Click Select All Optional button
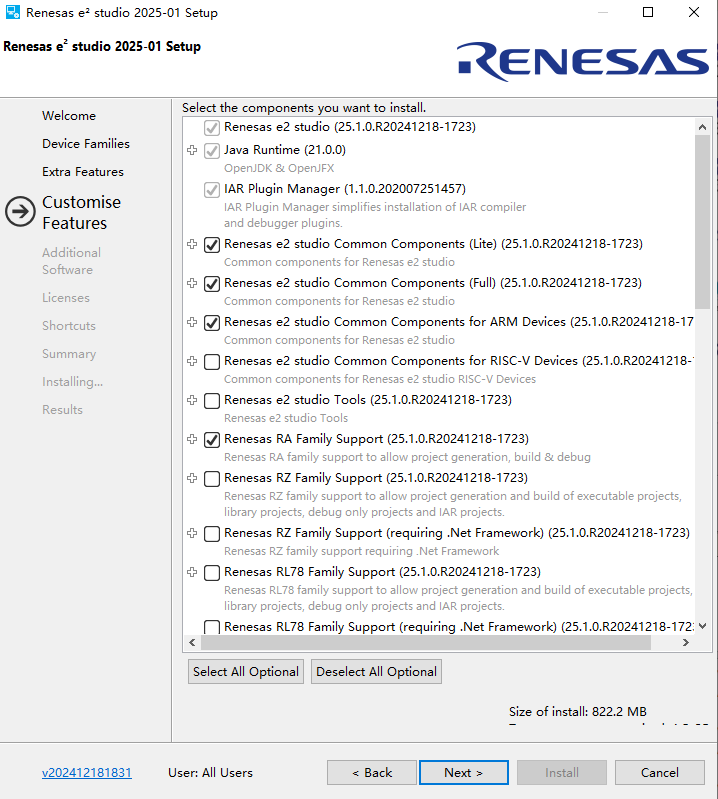718x799 pixels. coord(246,672)
